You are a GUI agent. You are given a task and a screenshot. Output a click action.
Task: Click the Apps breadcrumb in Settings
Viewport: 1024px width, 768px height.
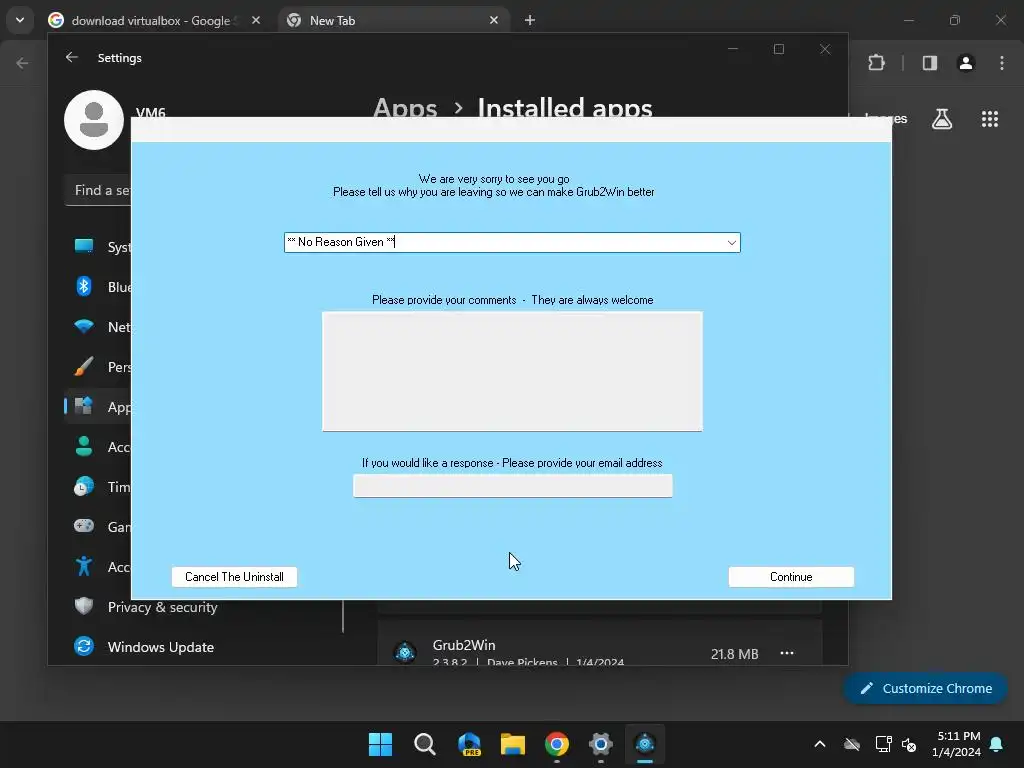405,107
